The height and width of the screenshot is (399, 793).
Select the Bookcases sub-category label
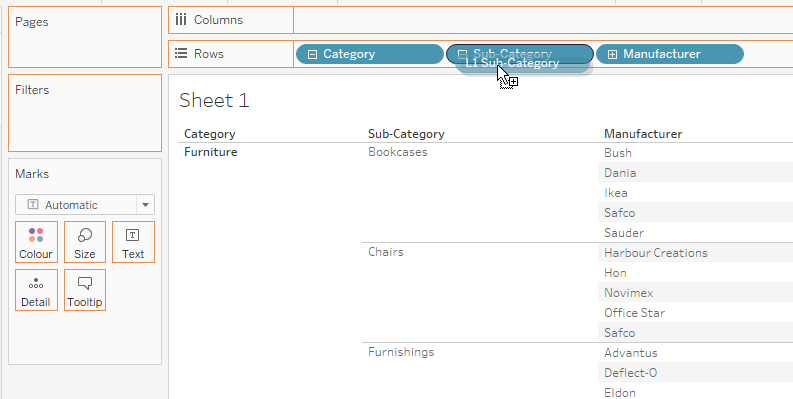click(398, 152)
